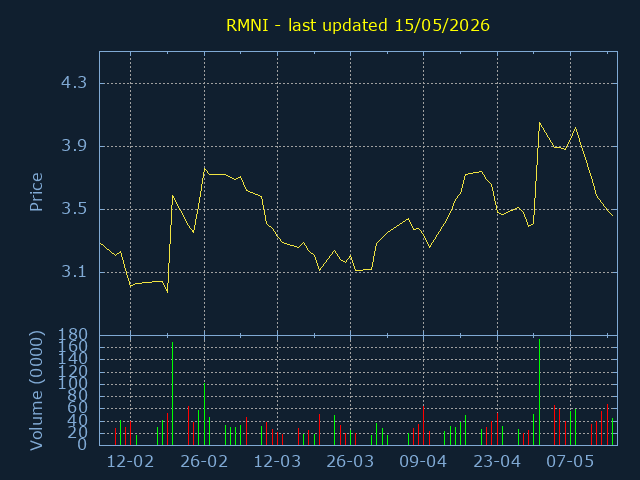Click the chart title RMNI last updated

click(358, 26)
